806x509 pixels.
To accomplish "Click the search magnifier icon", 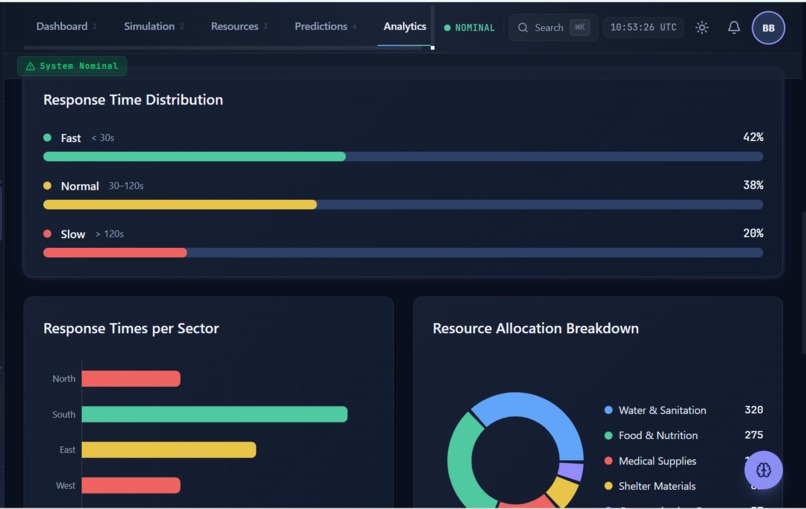I will click(x=523, y=28).
